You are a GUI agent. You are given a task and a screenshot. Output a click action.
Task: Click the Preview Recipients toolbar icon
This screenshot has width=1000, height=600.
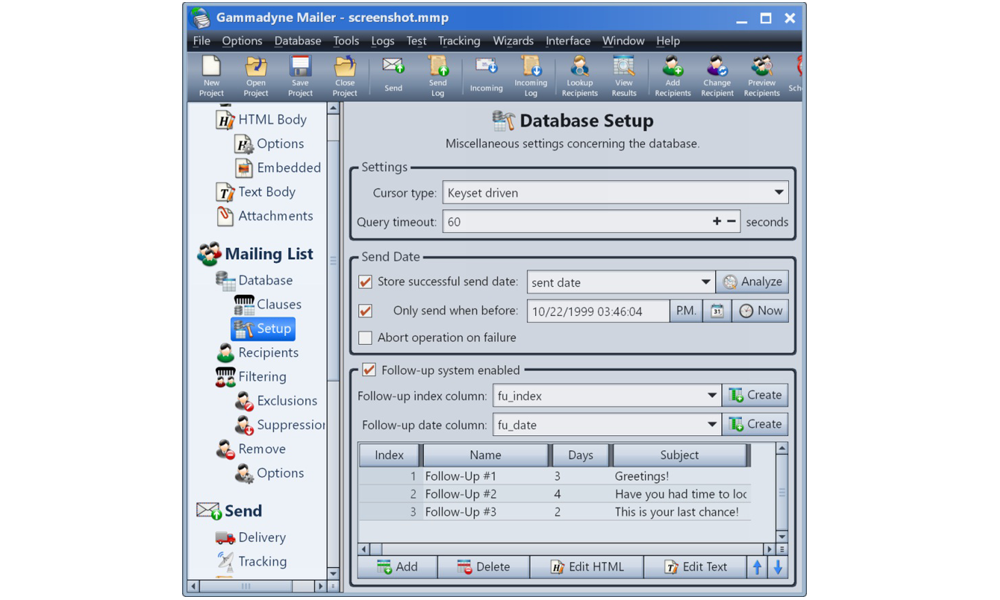[x=761, y=76]
